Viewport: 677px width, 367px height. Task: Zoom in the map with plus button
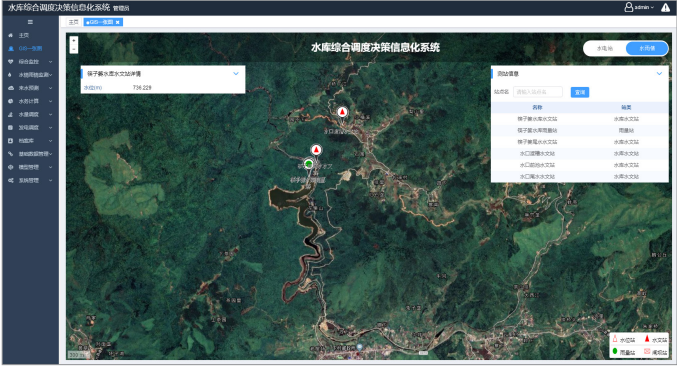pos(74,41)
